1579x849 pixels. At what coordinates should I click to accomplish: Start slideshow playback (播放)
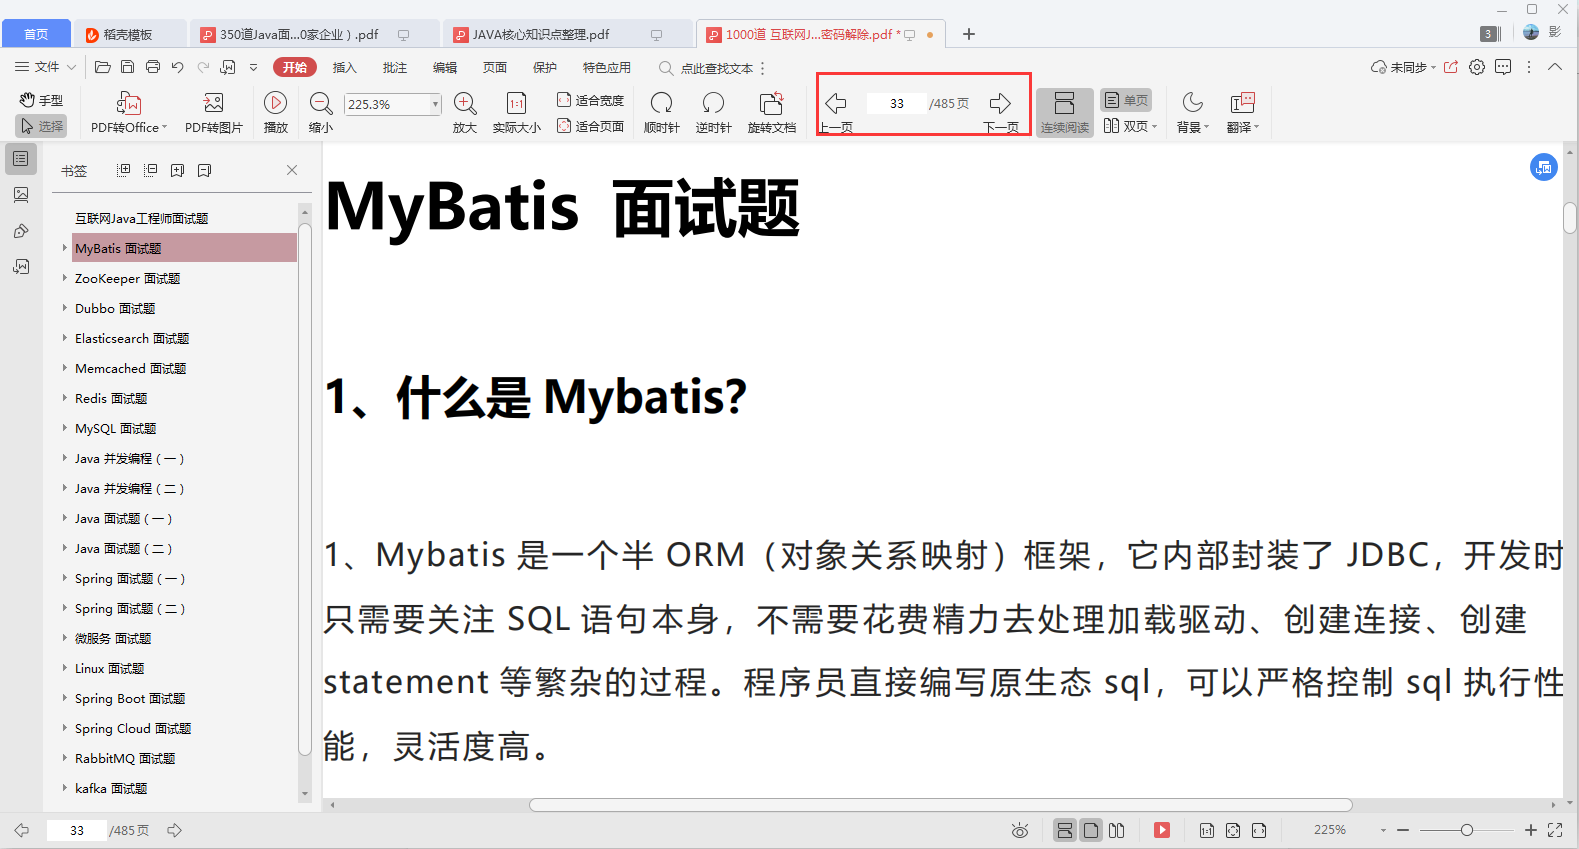[x=276, y=113]
